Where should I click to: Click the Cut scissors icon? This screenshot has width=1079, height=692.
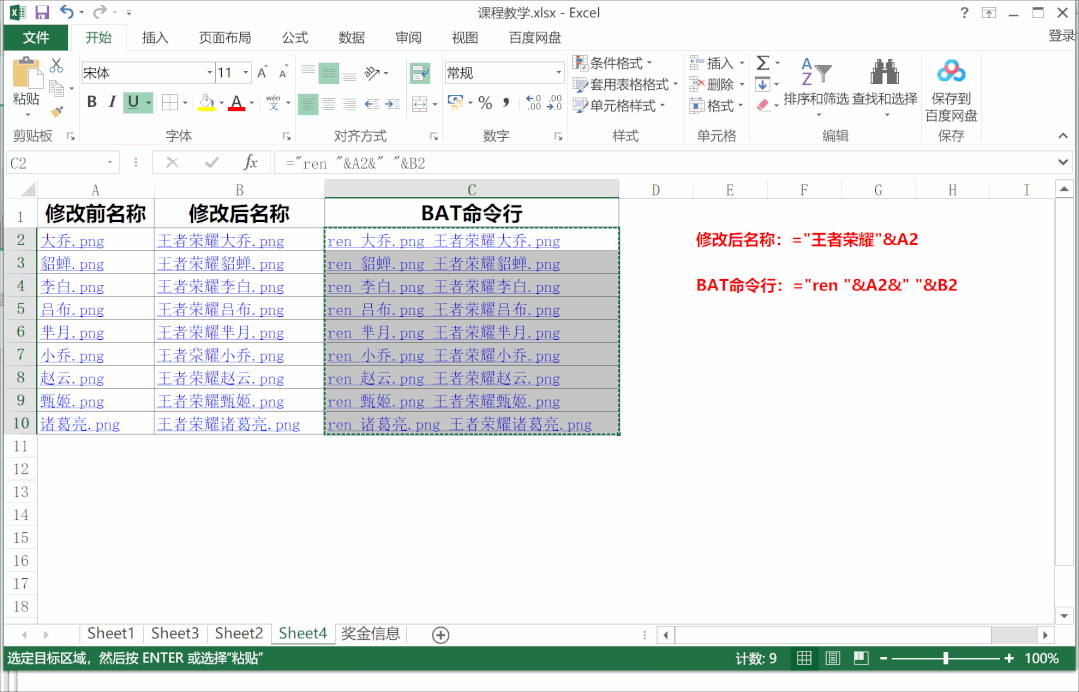[x=57, y=66]
